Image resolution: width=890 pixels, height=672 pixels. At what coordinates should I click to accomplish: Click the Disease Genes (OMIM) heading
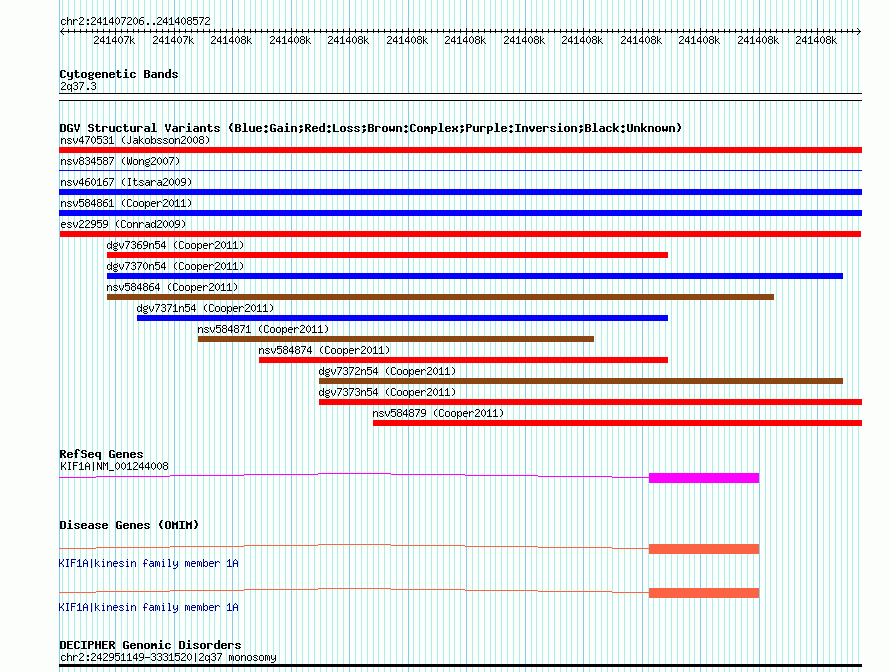click(129, 525)
